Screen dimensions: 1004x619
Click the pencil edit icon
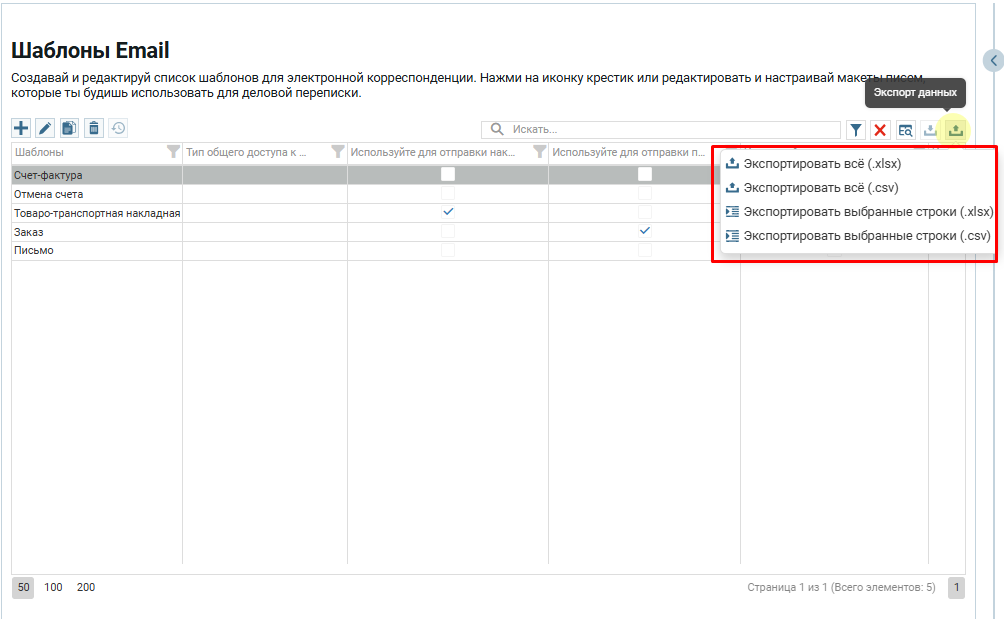45,128
